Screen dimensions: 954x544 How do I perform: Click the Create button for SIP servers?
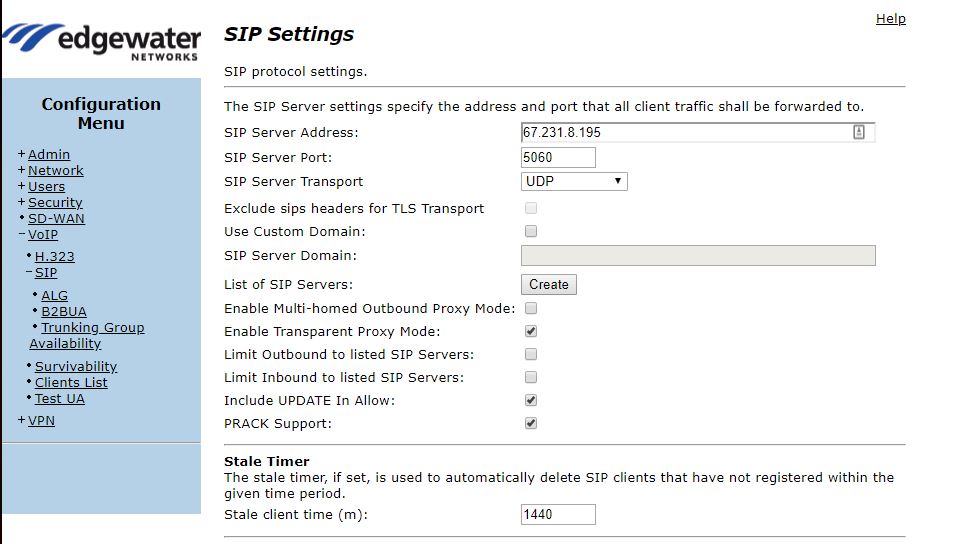(x=549, y=284)
